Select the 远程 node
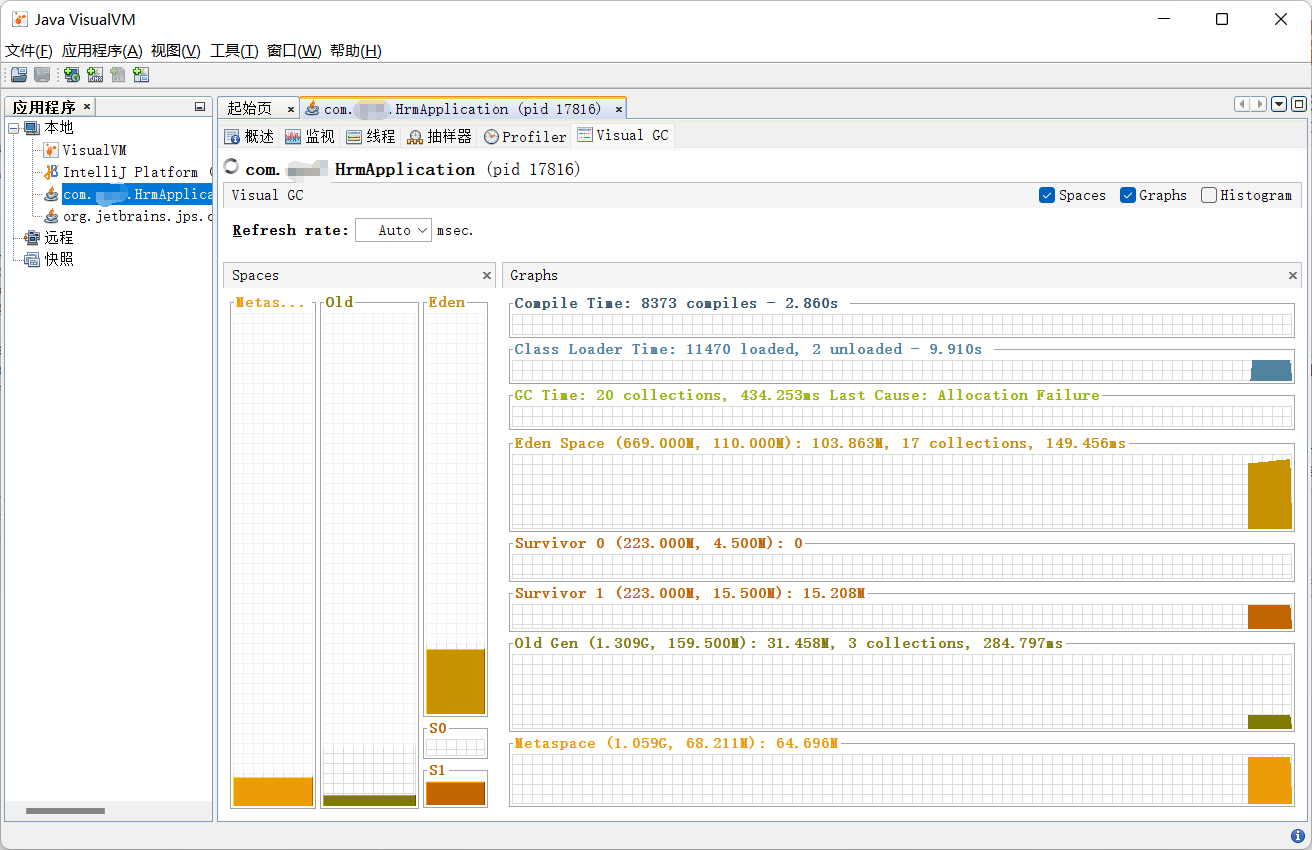The image size is (1312, 850). (59, 238)
